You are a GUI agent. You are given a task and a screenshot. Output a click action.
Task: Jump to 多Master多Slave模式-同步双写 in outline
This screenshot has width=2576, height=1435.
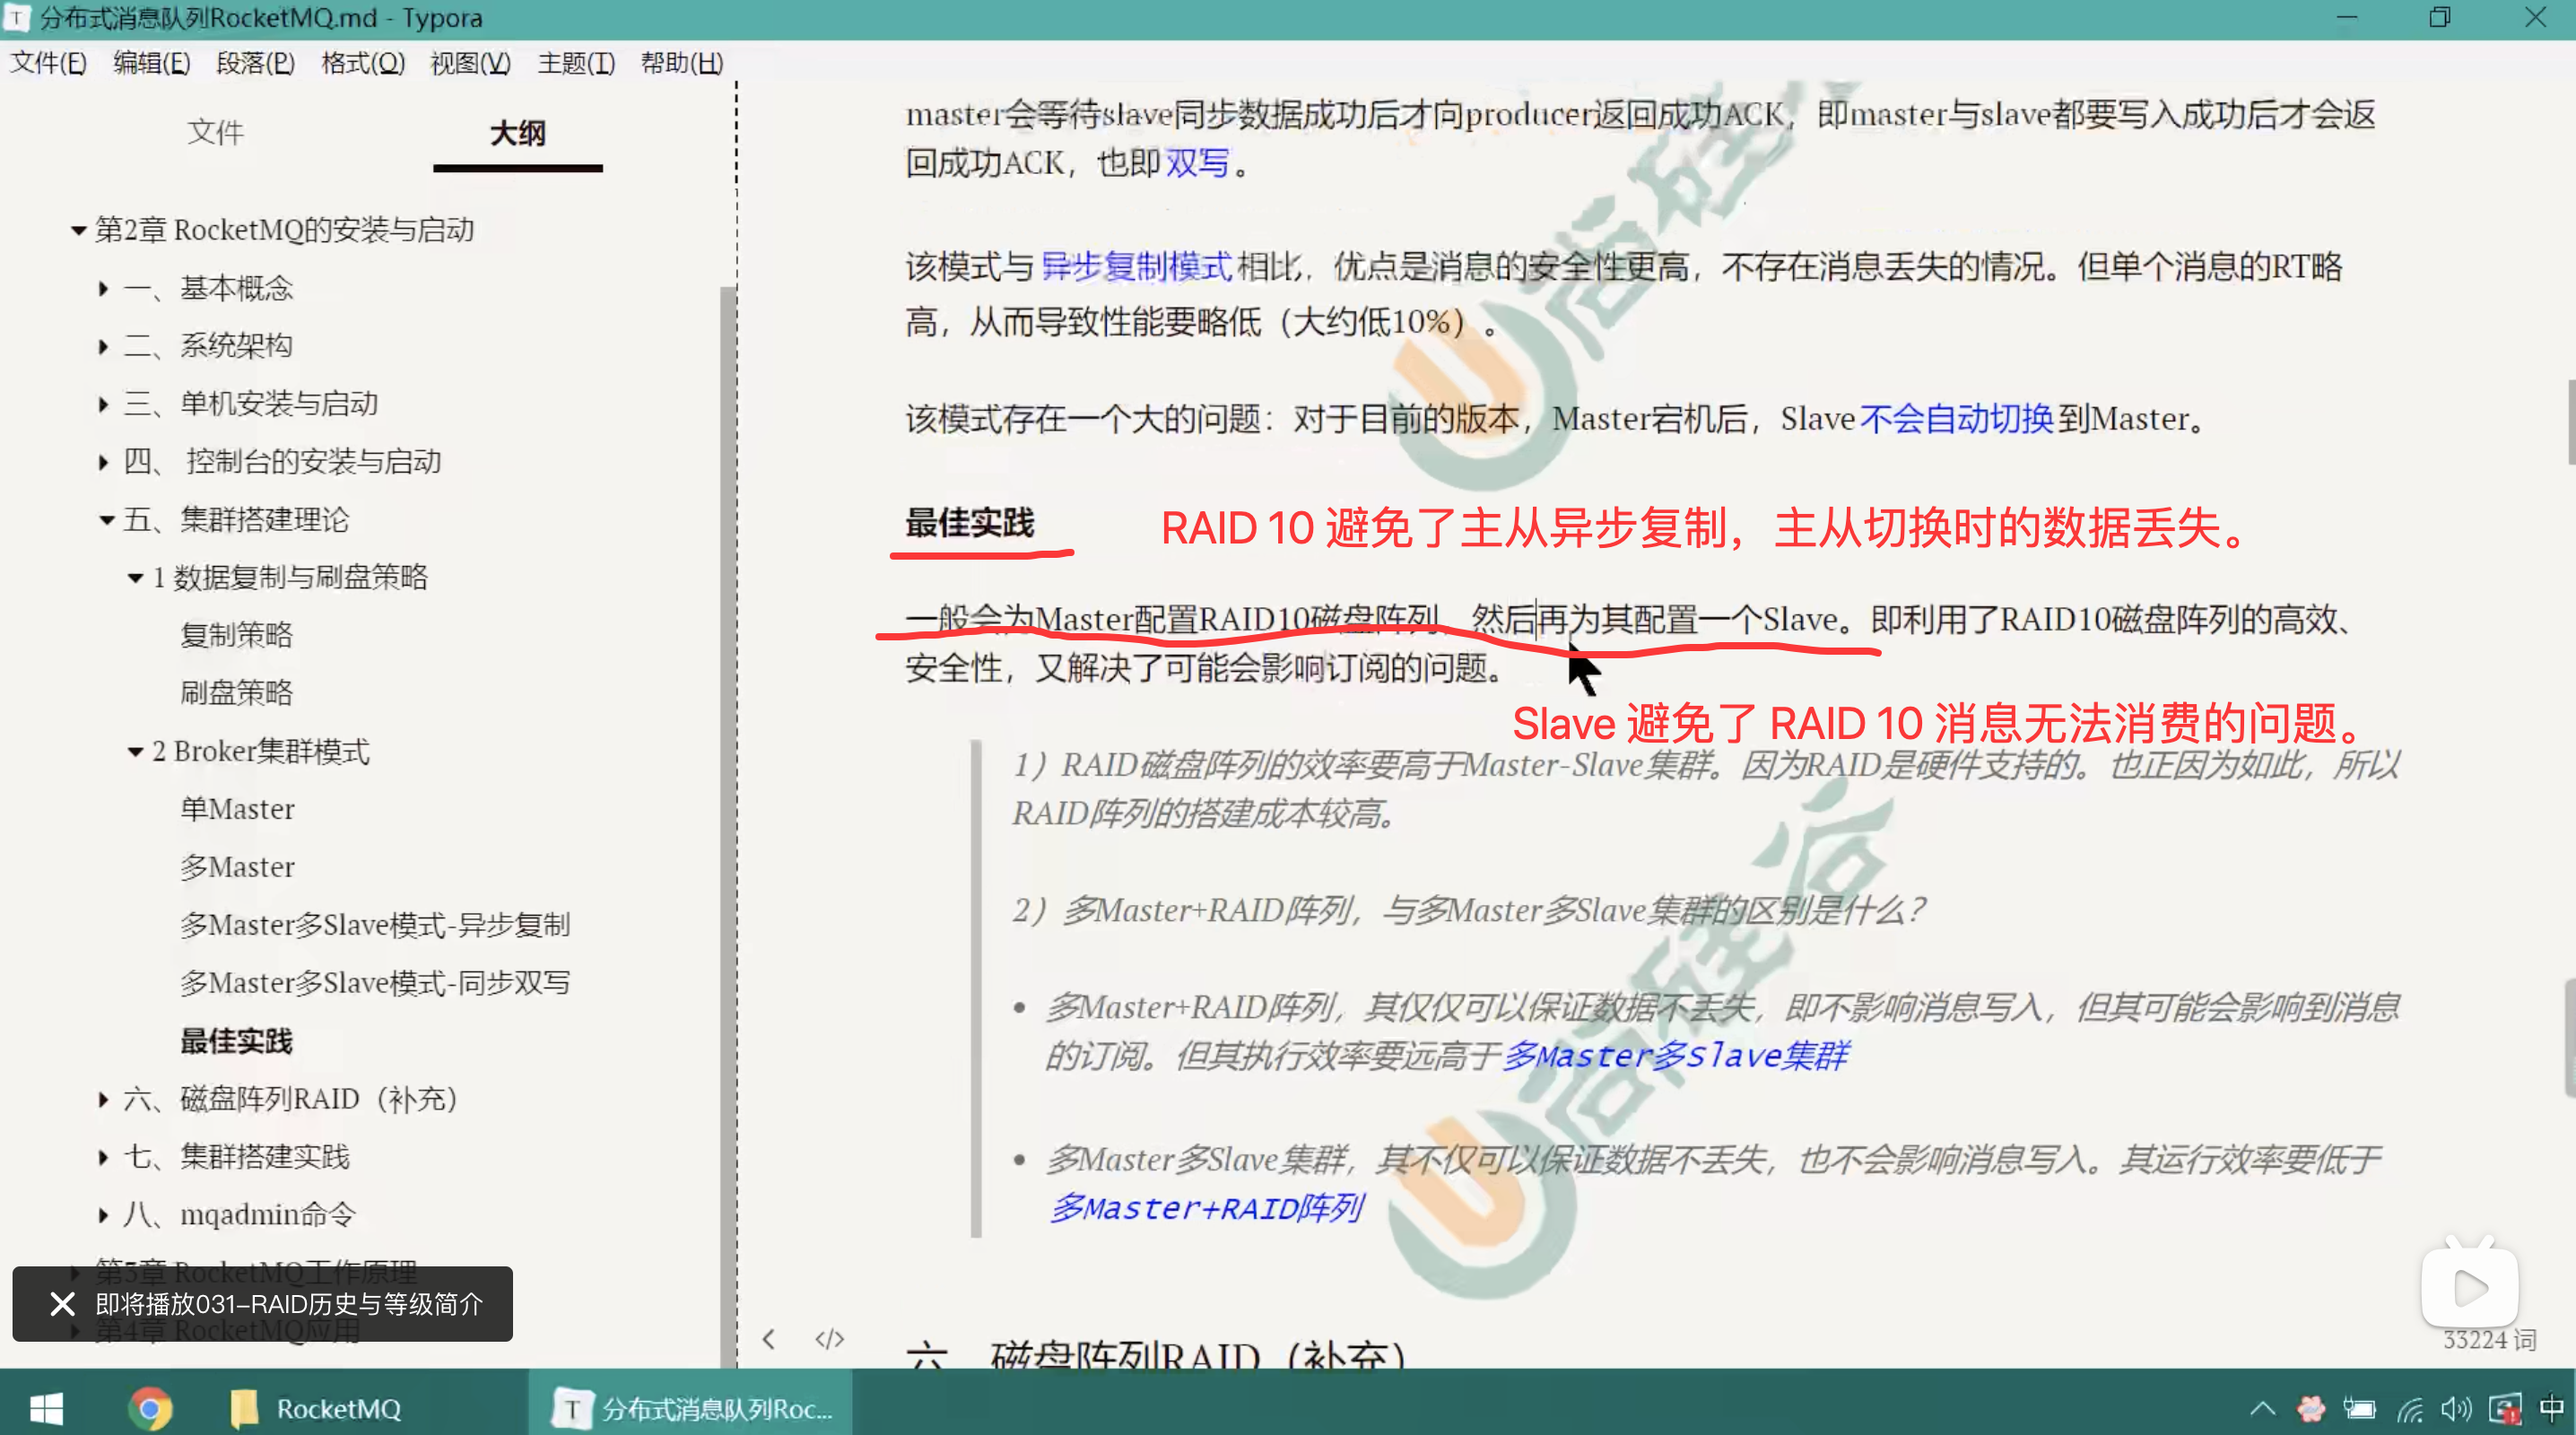point(374,983)
